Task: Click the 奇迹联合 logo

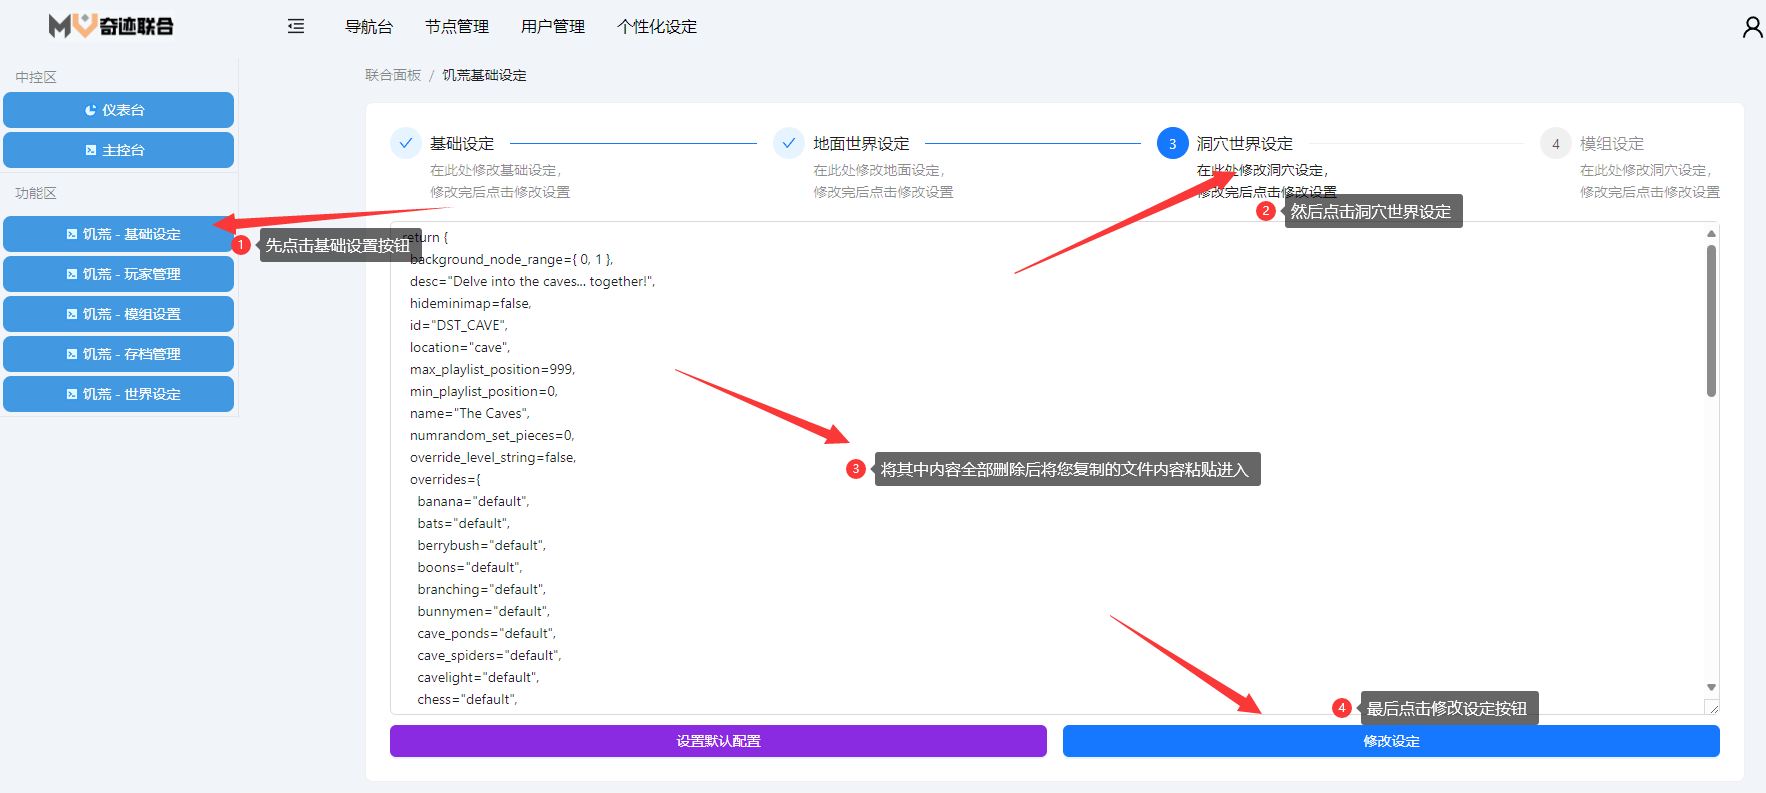Action: pos(111,26)
